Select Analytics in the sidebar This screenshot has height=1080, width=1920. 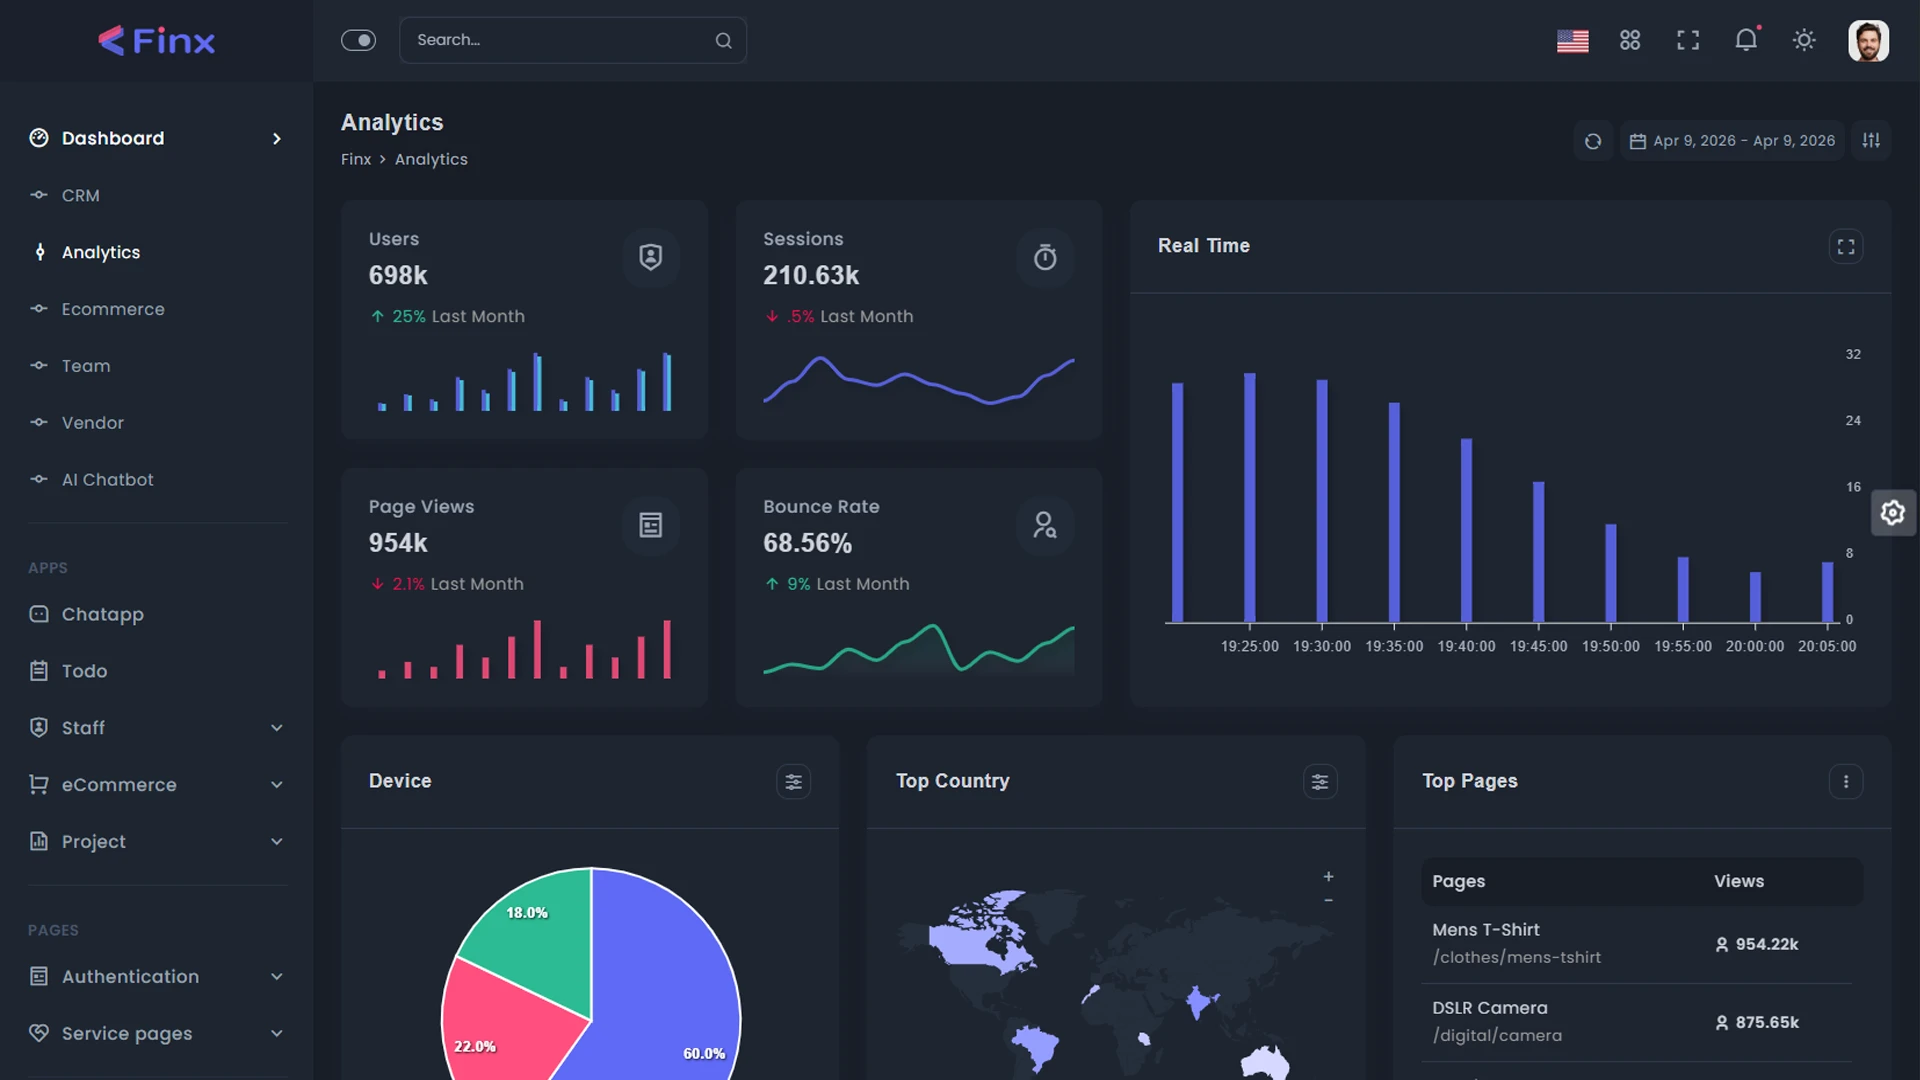100,252
